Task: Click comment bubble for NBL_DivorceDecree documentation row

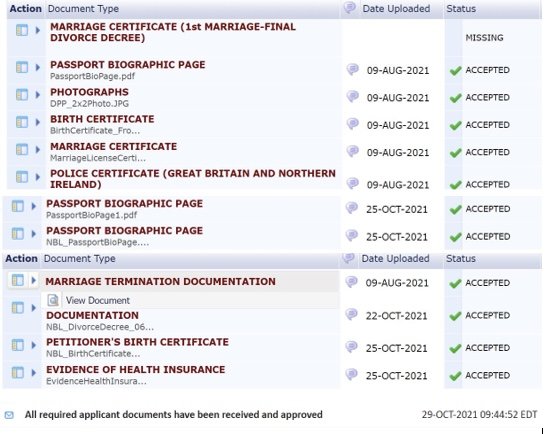Action: tap(351, 314)
